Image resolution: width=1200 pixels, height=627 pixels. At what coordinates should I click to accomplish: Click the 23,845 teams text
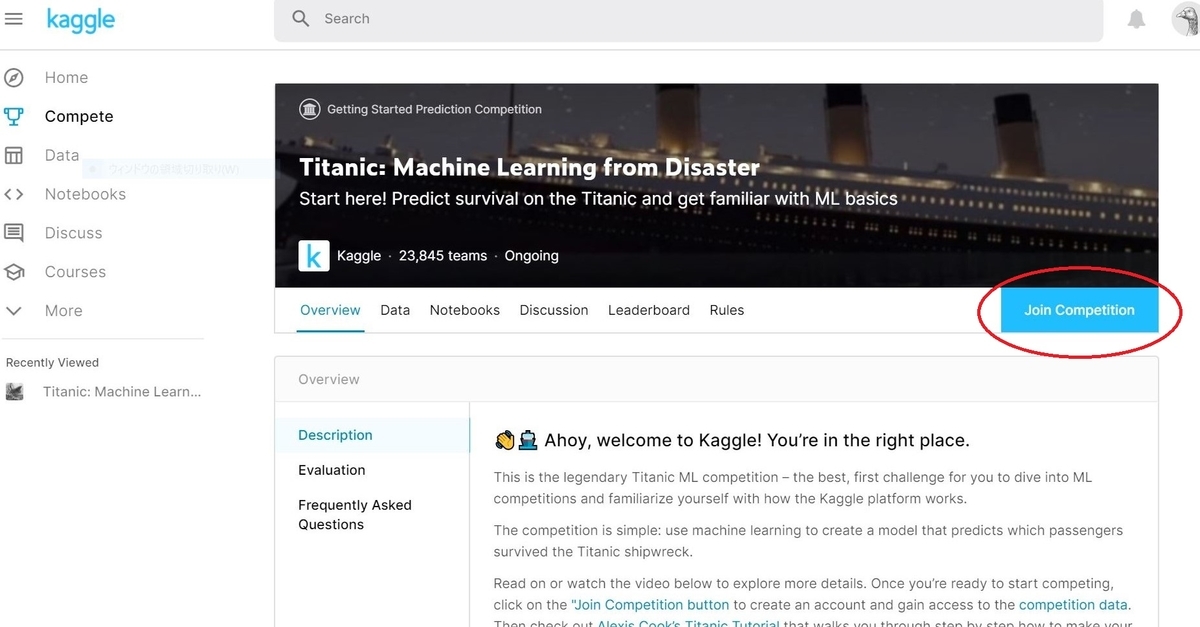(443, 256)
